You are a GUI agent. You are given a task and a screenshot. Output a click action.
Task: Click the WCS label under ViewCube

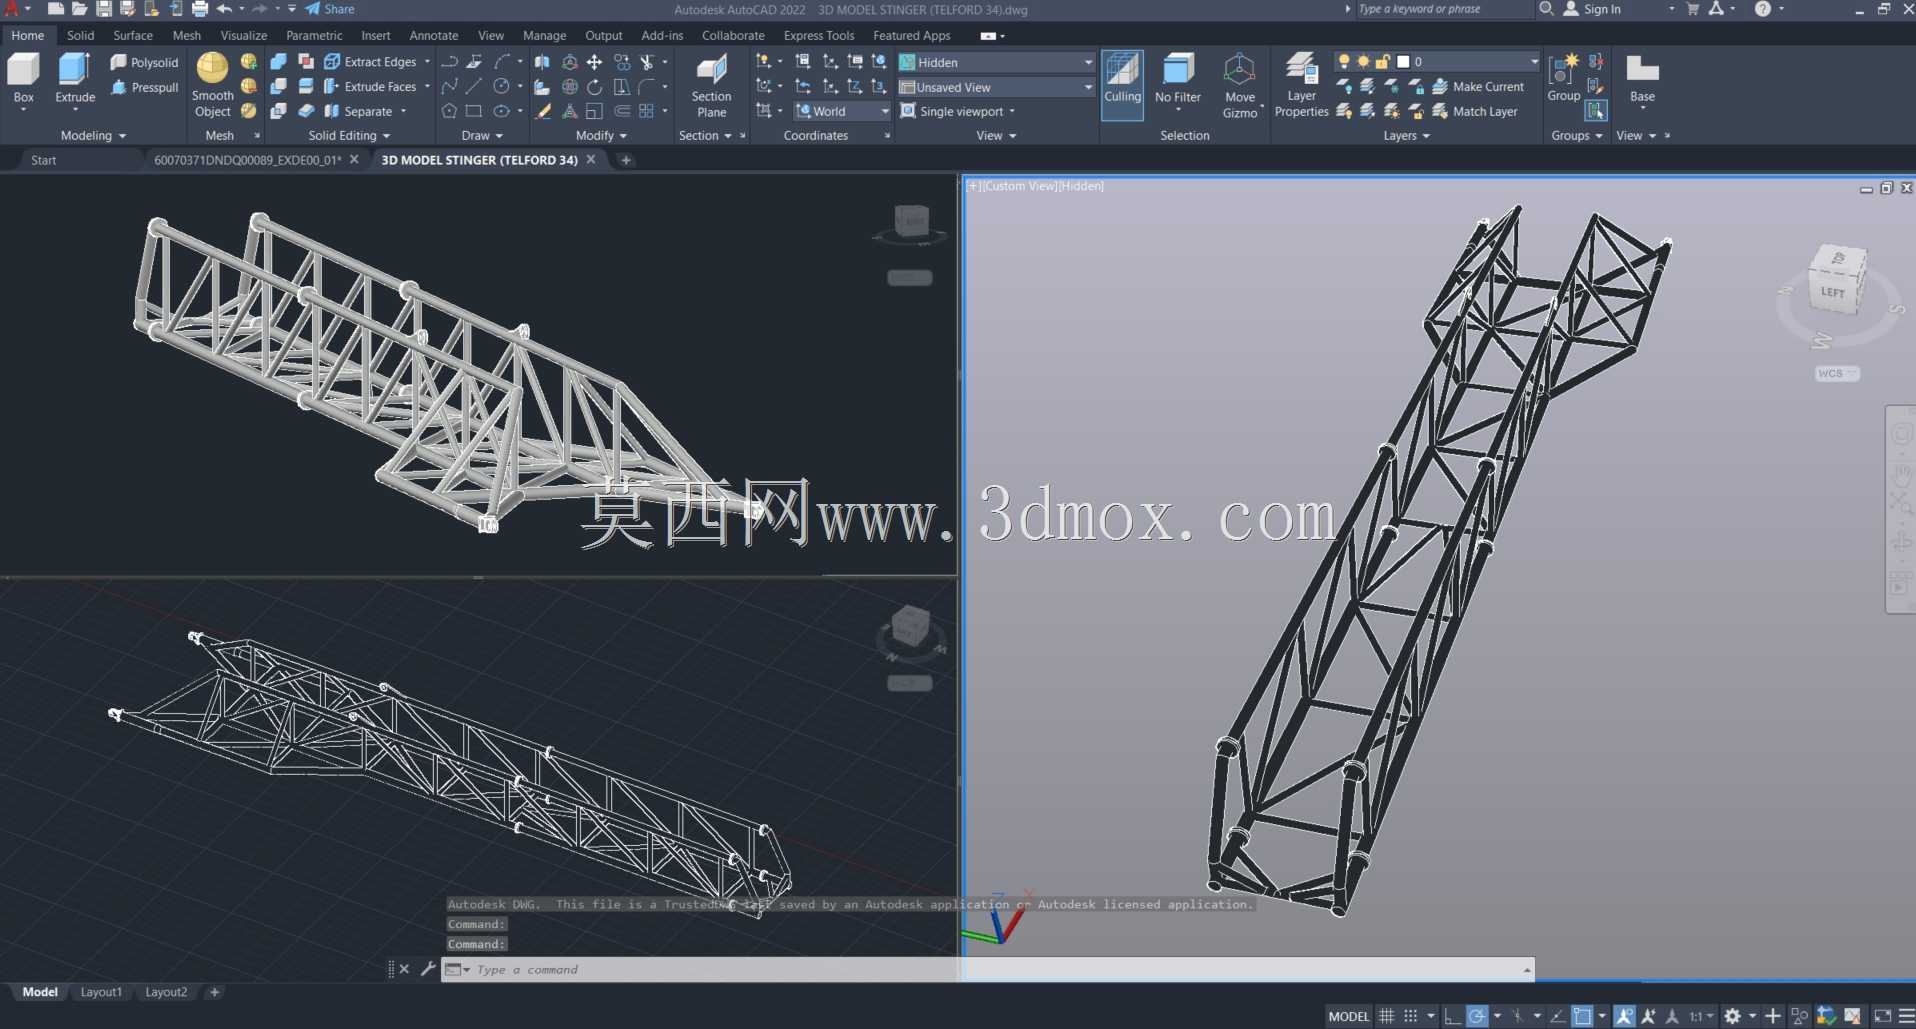coord(1836,373)
